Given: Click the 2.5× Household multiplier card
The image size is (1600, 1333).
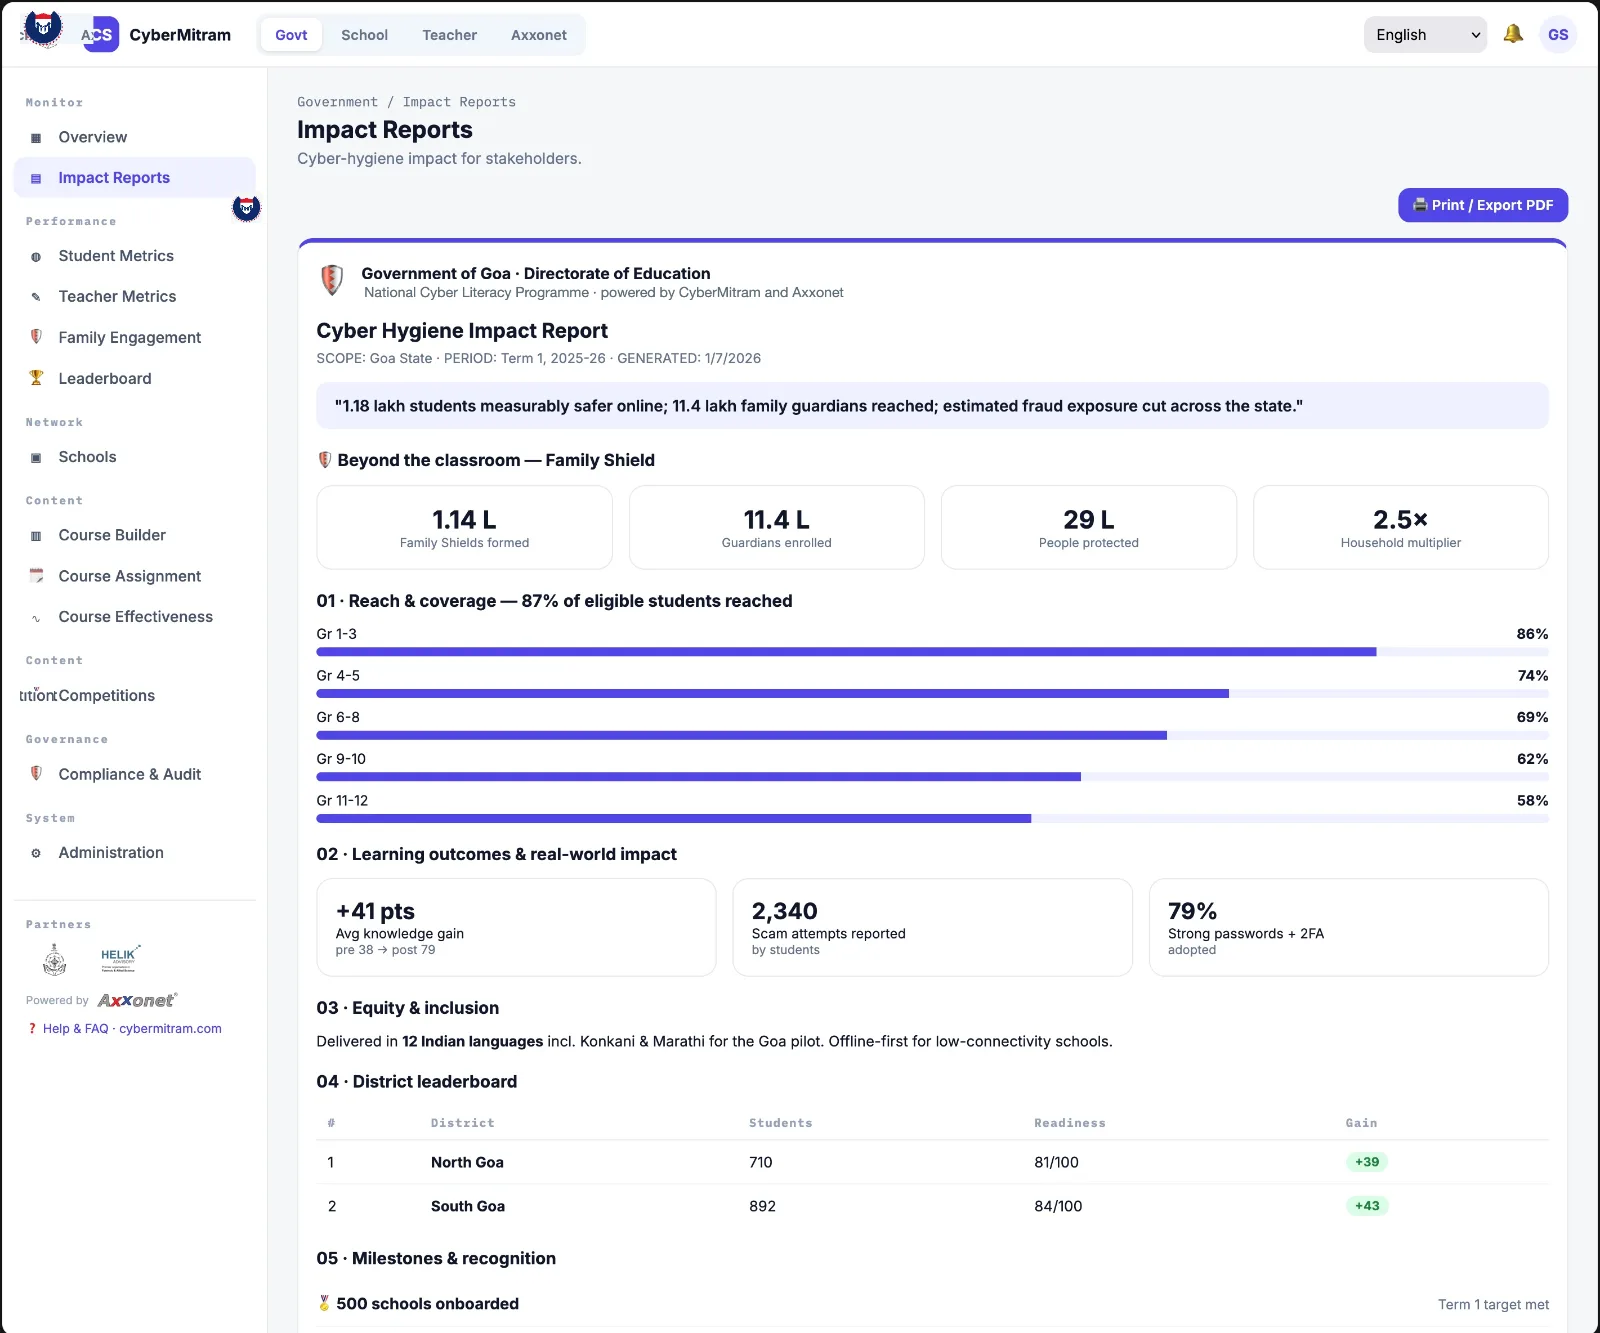Looking at the screenshot, I should click(1400, 527).
